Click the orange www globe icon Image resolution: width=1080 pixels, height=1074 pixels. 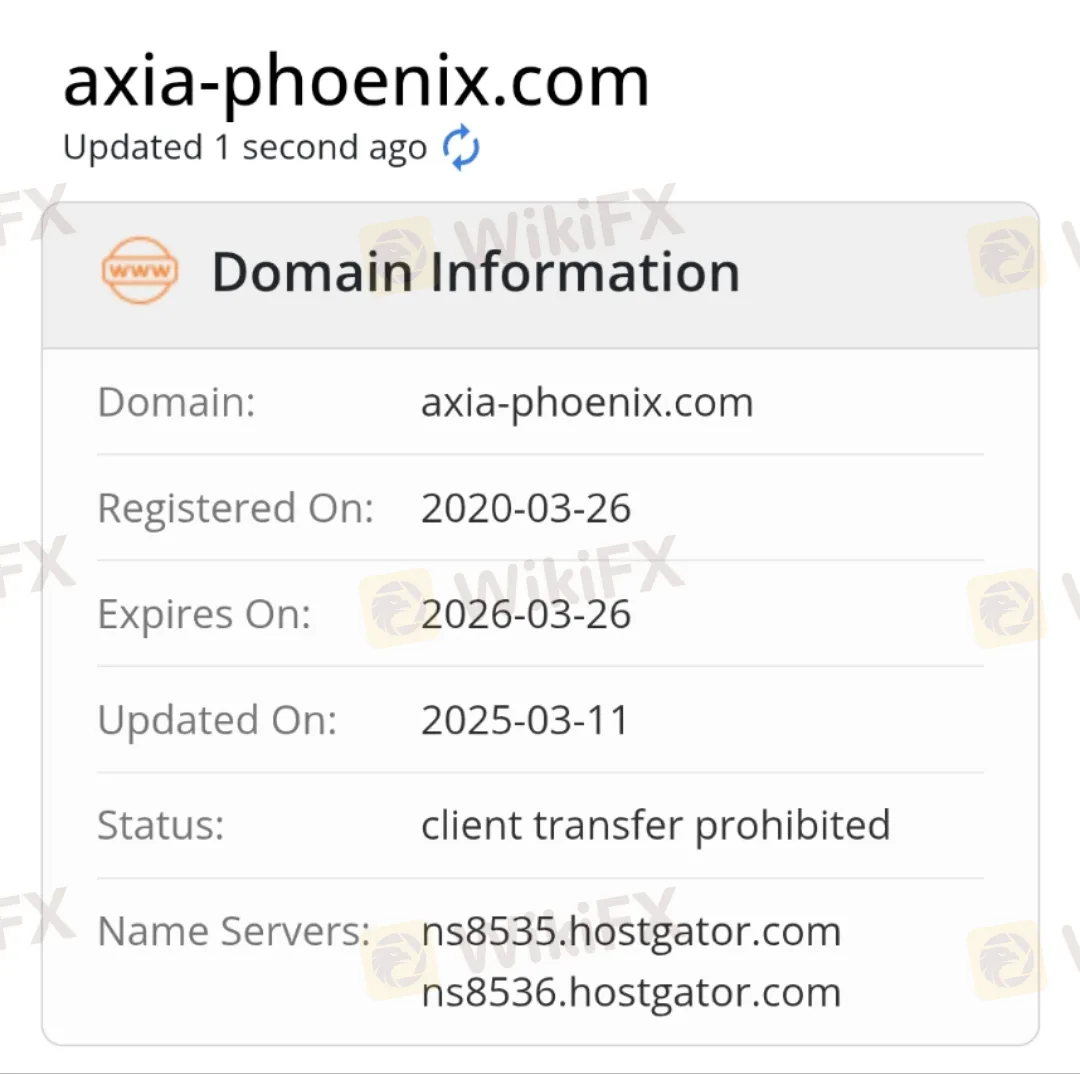pos(139,268)
